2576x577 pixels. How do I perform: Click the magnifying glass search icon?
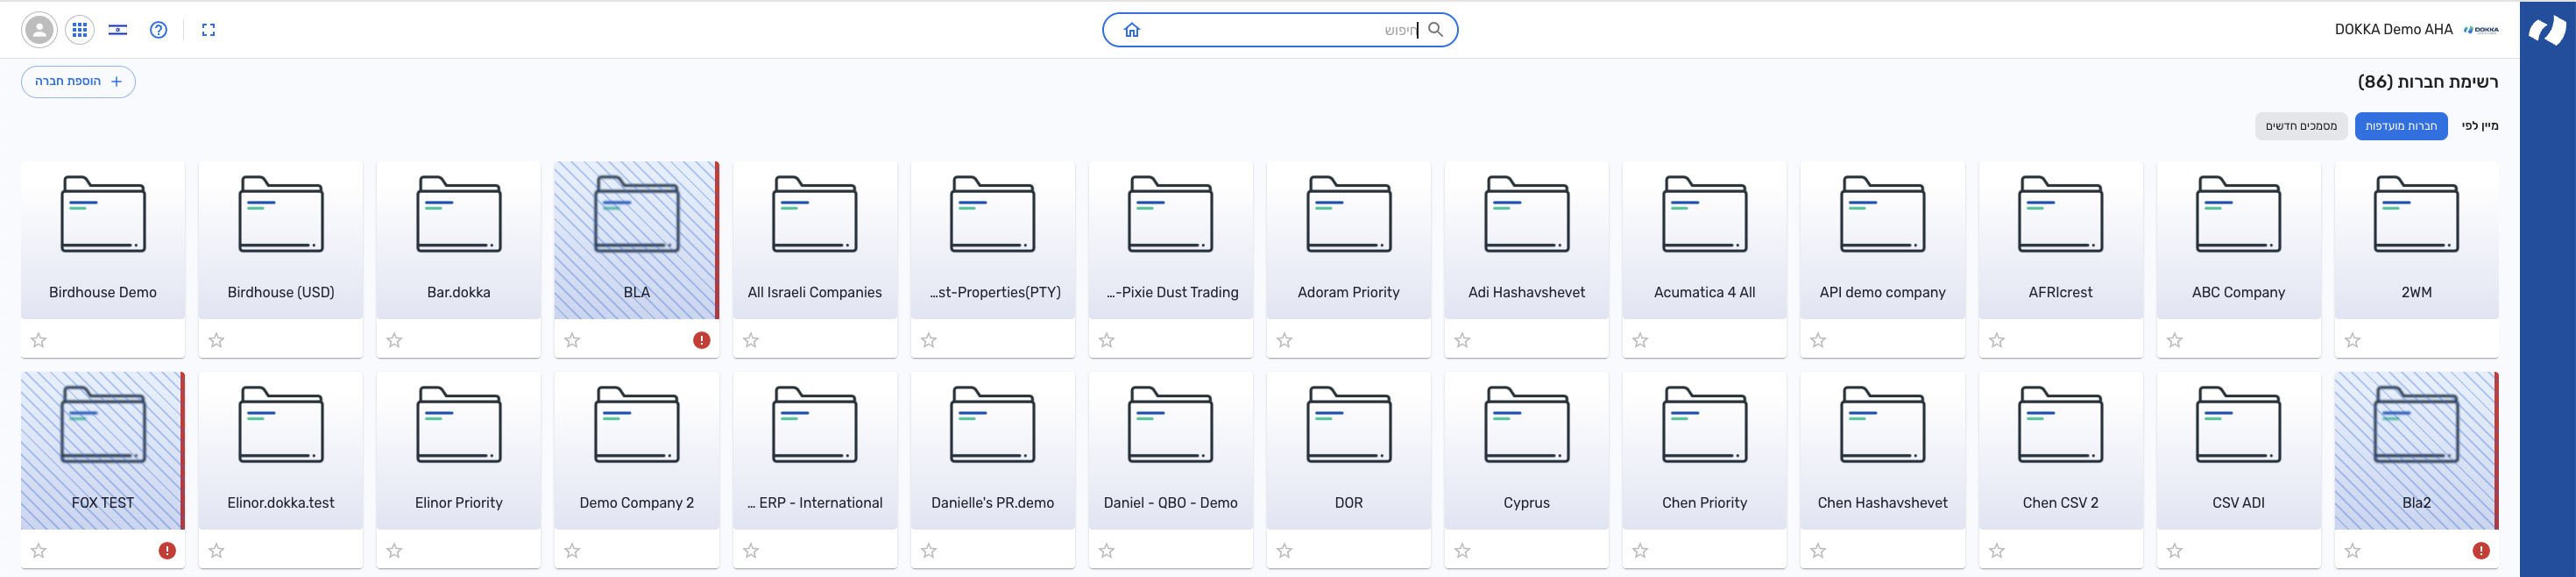[1436, 30]
